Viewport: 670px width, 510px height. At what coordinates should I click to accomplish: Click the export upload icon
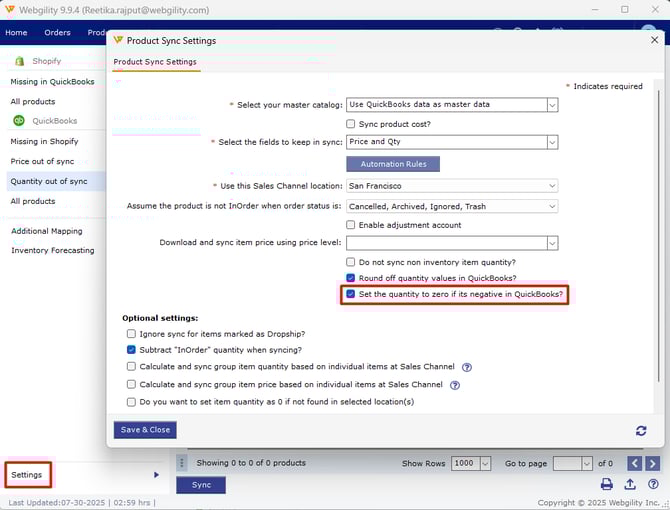[x=630, y=484]
